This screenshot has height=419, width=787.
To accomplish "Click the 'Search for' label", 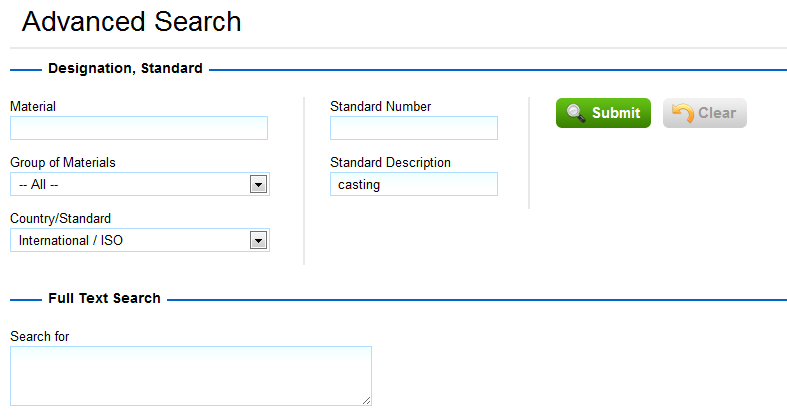I will [x=39, y=336].
